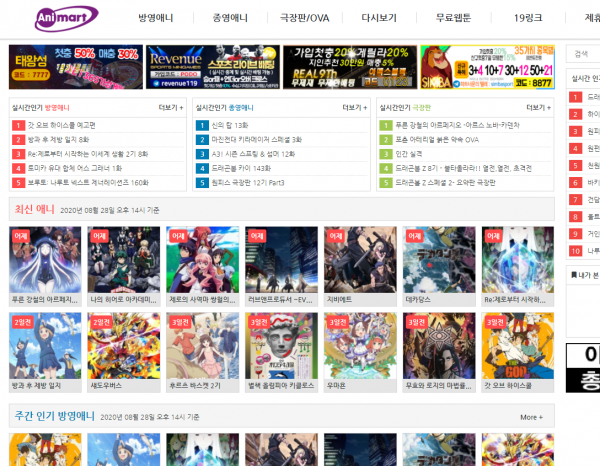600x466 pixels.
Task: Open the 종영애니 menu
Action: (230, 18)
